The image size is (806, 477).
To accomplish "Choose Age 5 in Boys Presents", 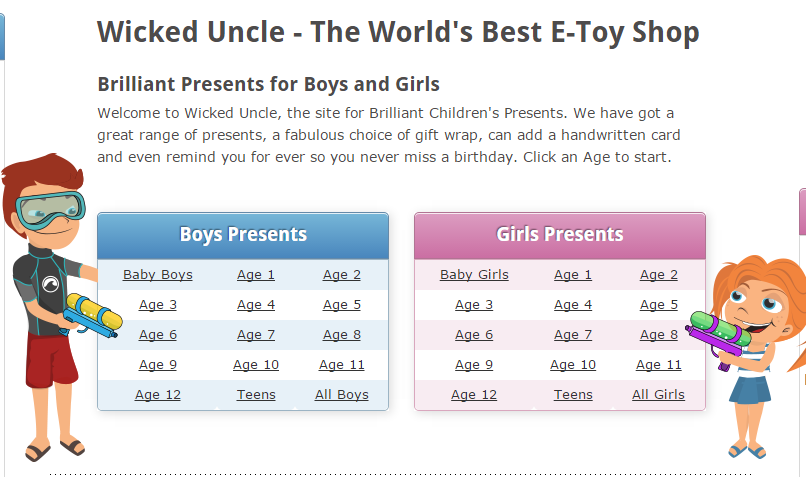I will pyautogui.click(x=342, y=305).
